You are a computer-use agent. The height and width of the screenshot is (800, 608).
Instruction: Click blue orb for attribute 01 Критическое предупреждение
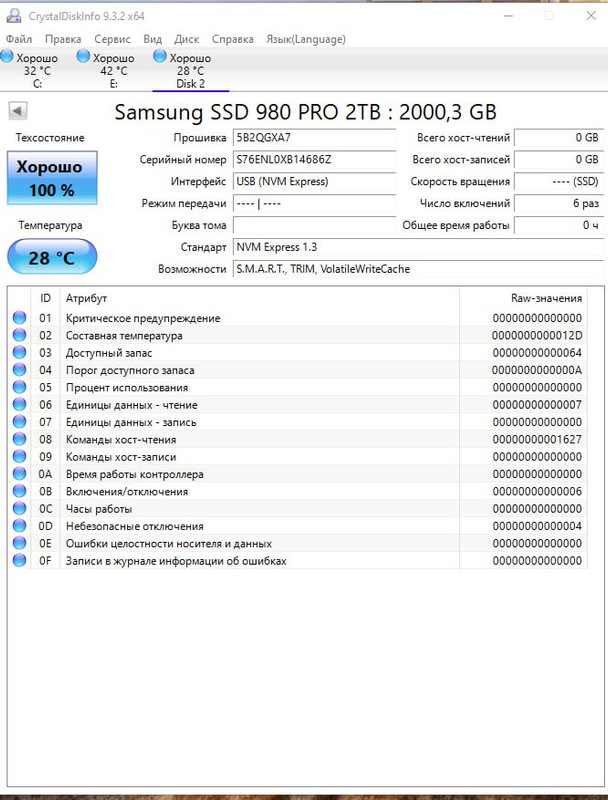pos(19,317)
